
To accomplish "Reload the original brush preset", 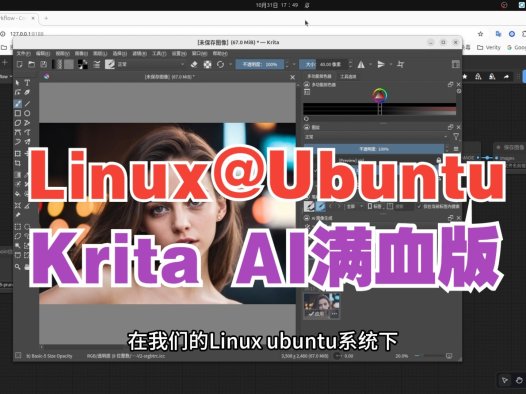I will click(x=220, y=64).
